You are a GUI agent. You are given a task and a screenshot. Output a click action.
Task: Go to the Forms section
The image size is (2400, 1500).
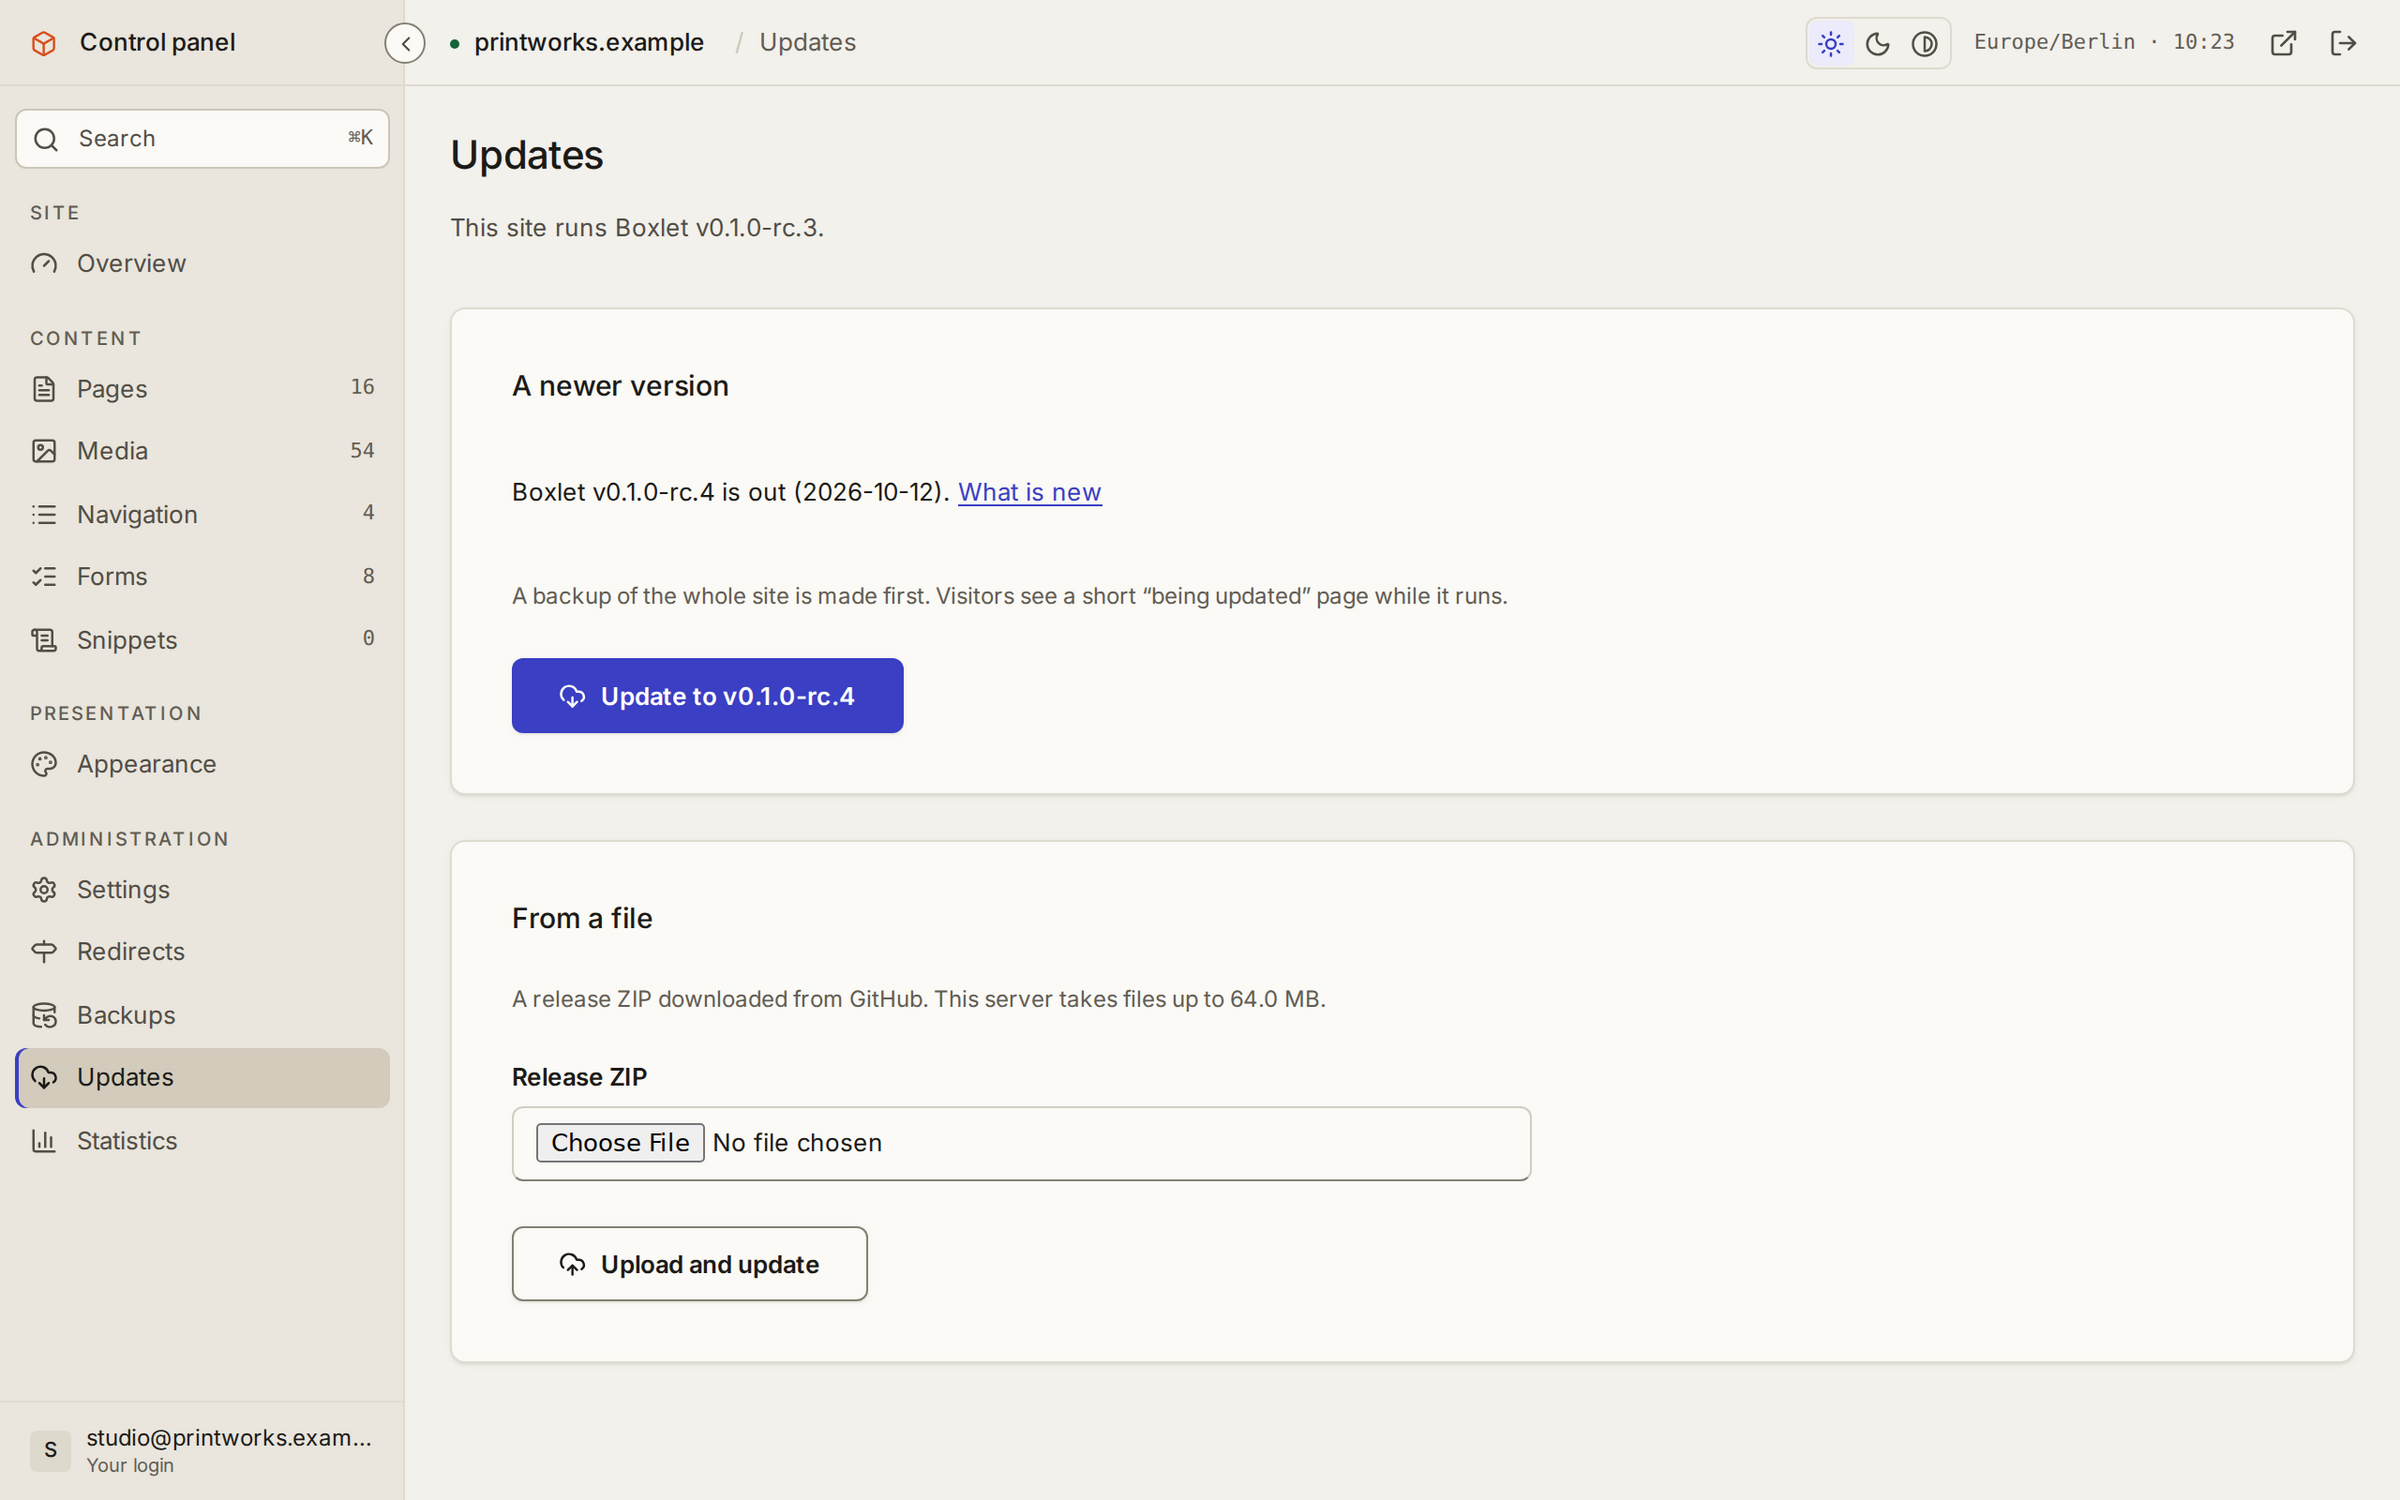[x=202, y=577]
